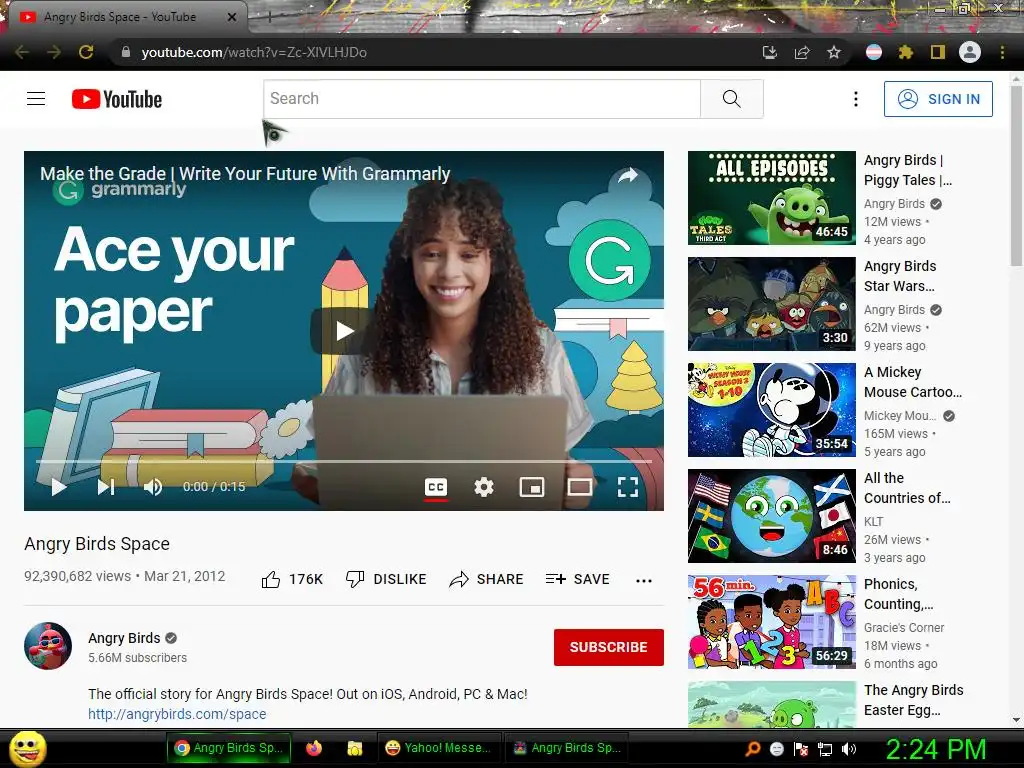Viewport: 1024px width, 768px height.
Task: Click the taskbar clock 2:24 PM
Action: 935,749
